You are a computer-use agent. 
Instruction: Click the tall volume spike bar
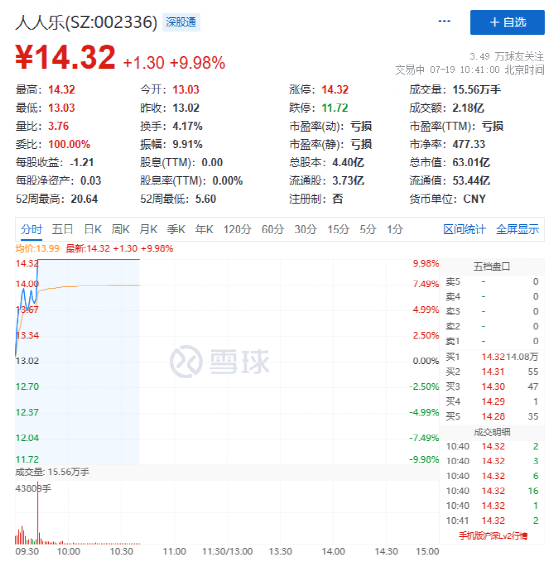tap(37, 513)
